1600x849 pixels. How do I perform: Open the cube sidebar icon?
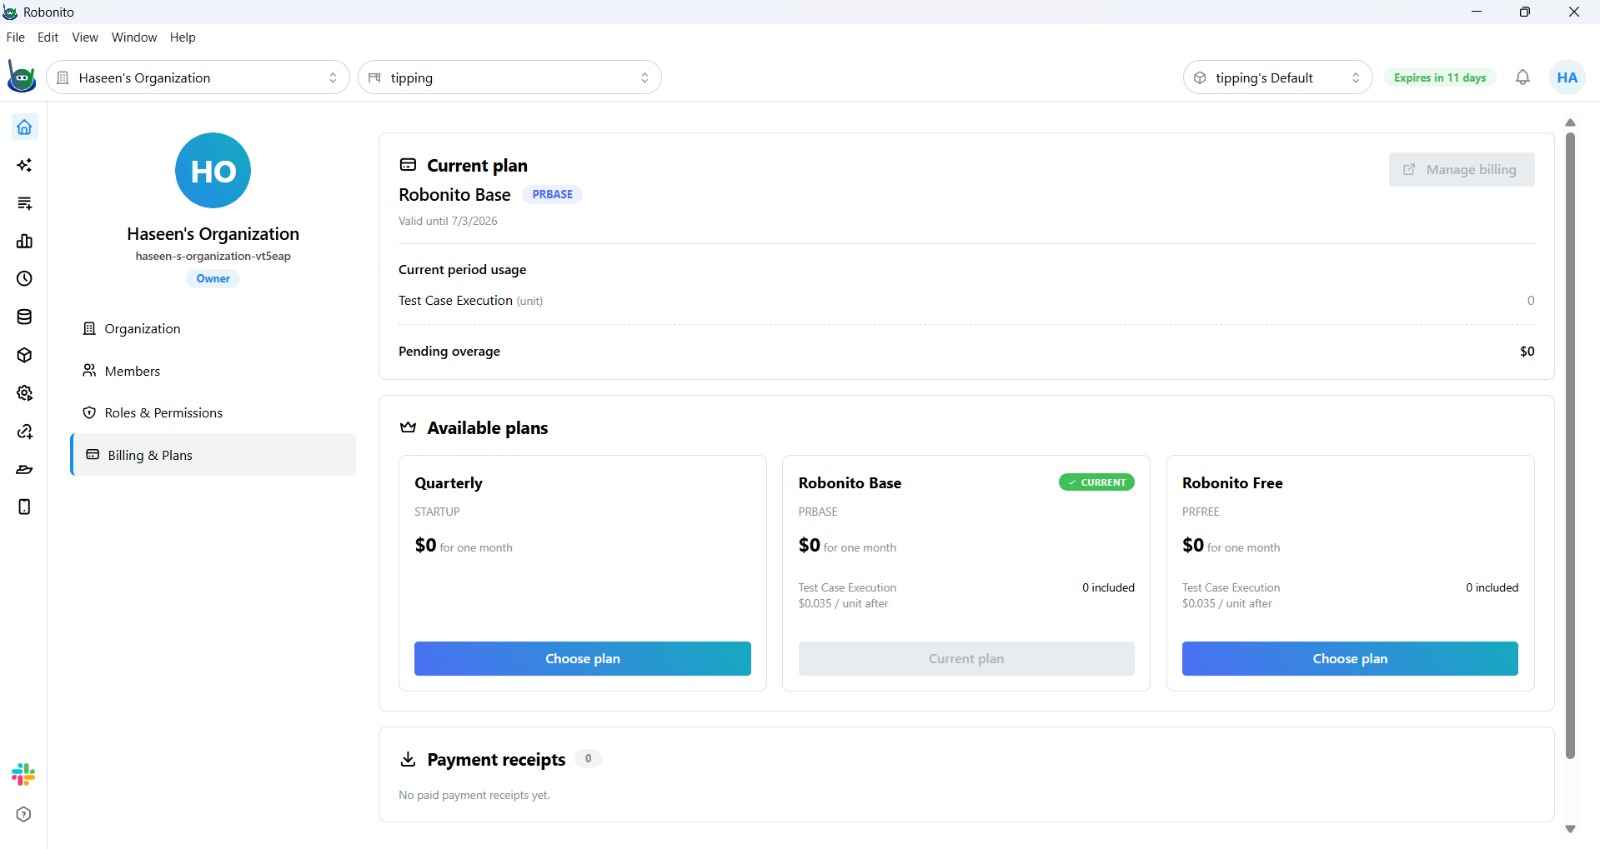click(x=24, y=355)
